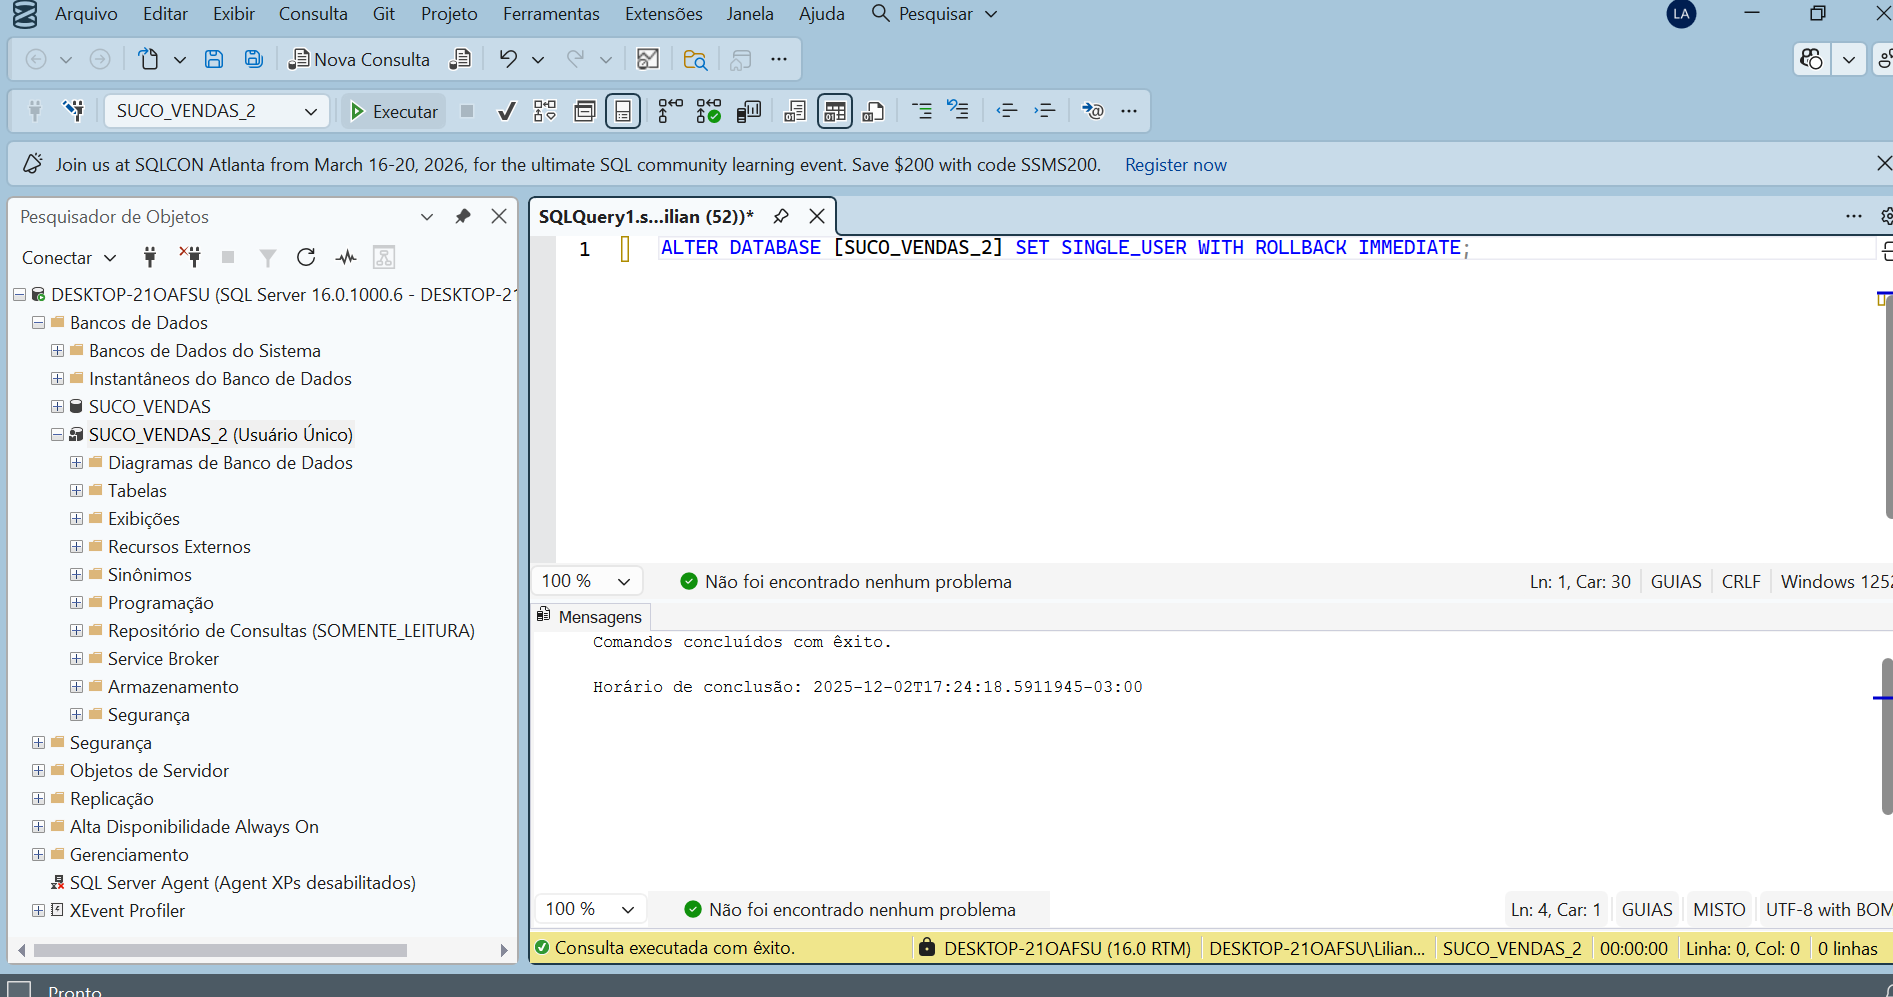The image size is (1893, 997).
Task: Open the SUCO_VENDAS_2 database dropdown
Action: (311, 111)
